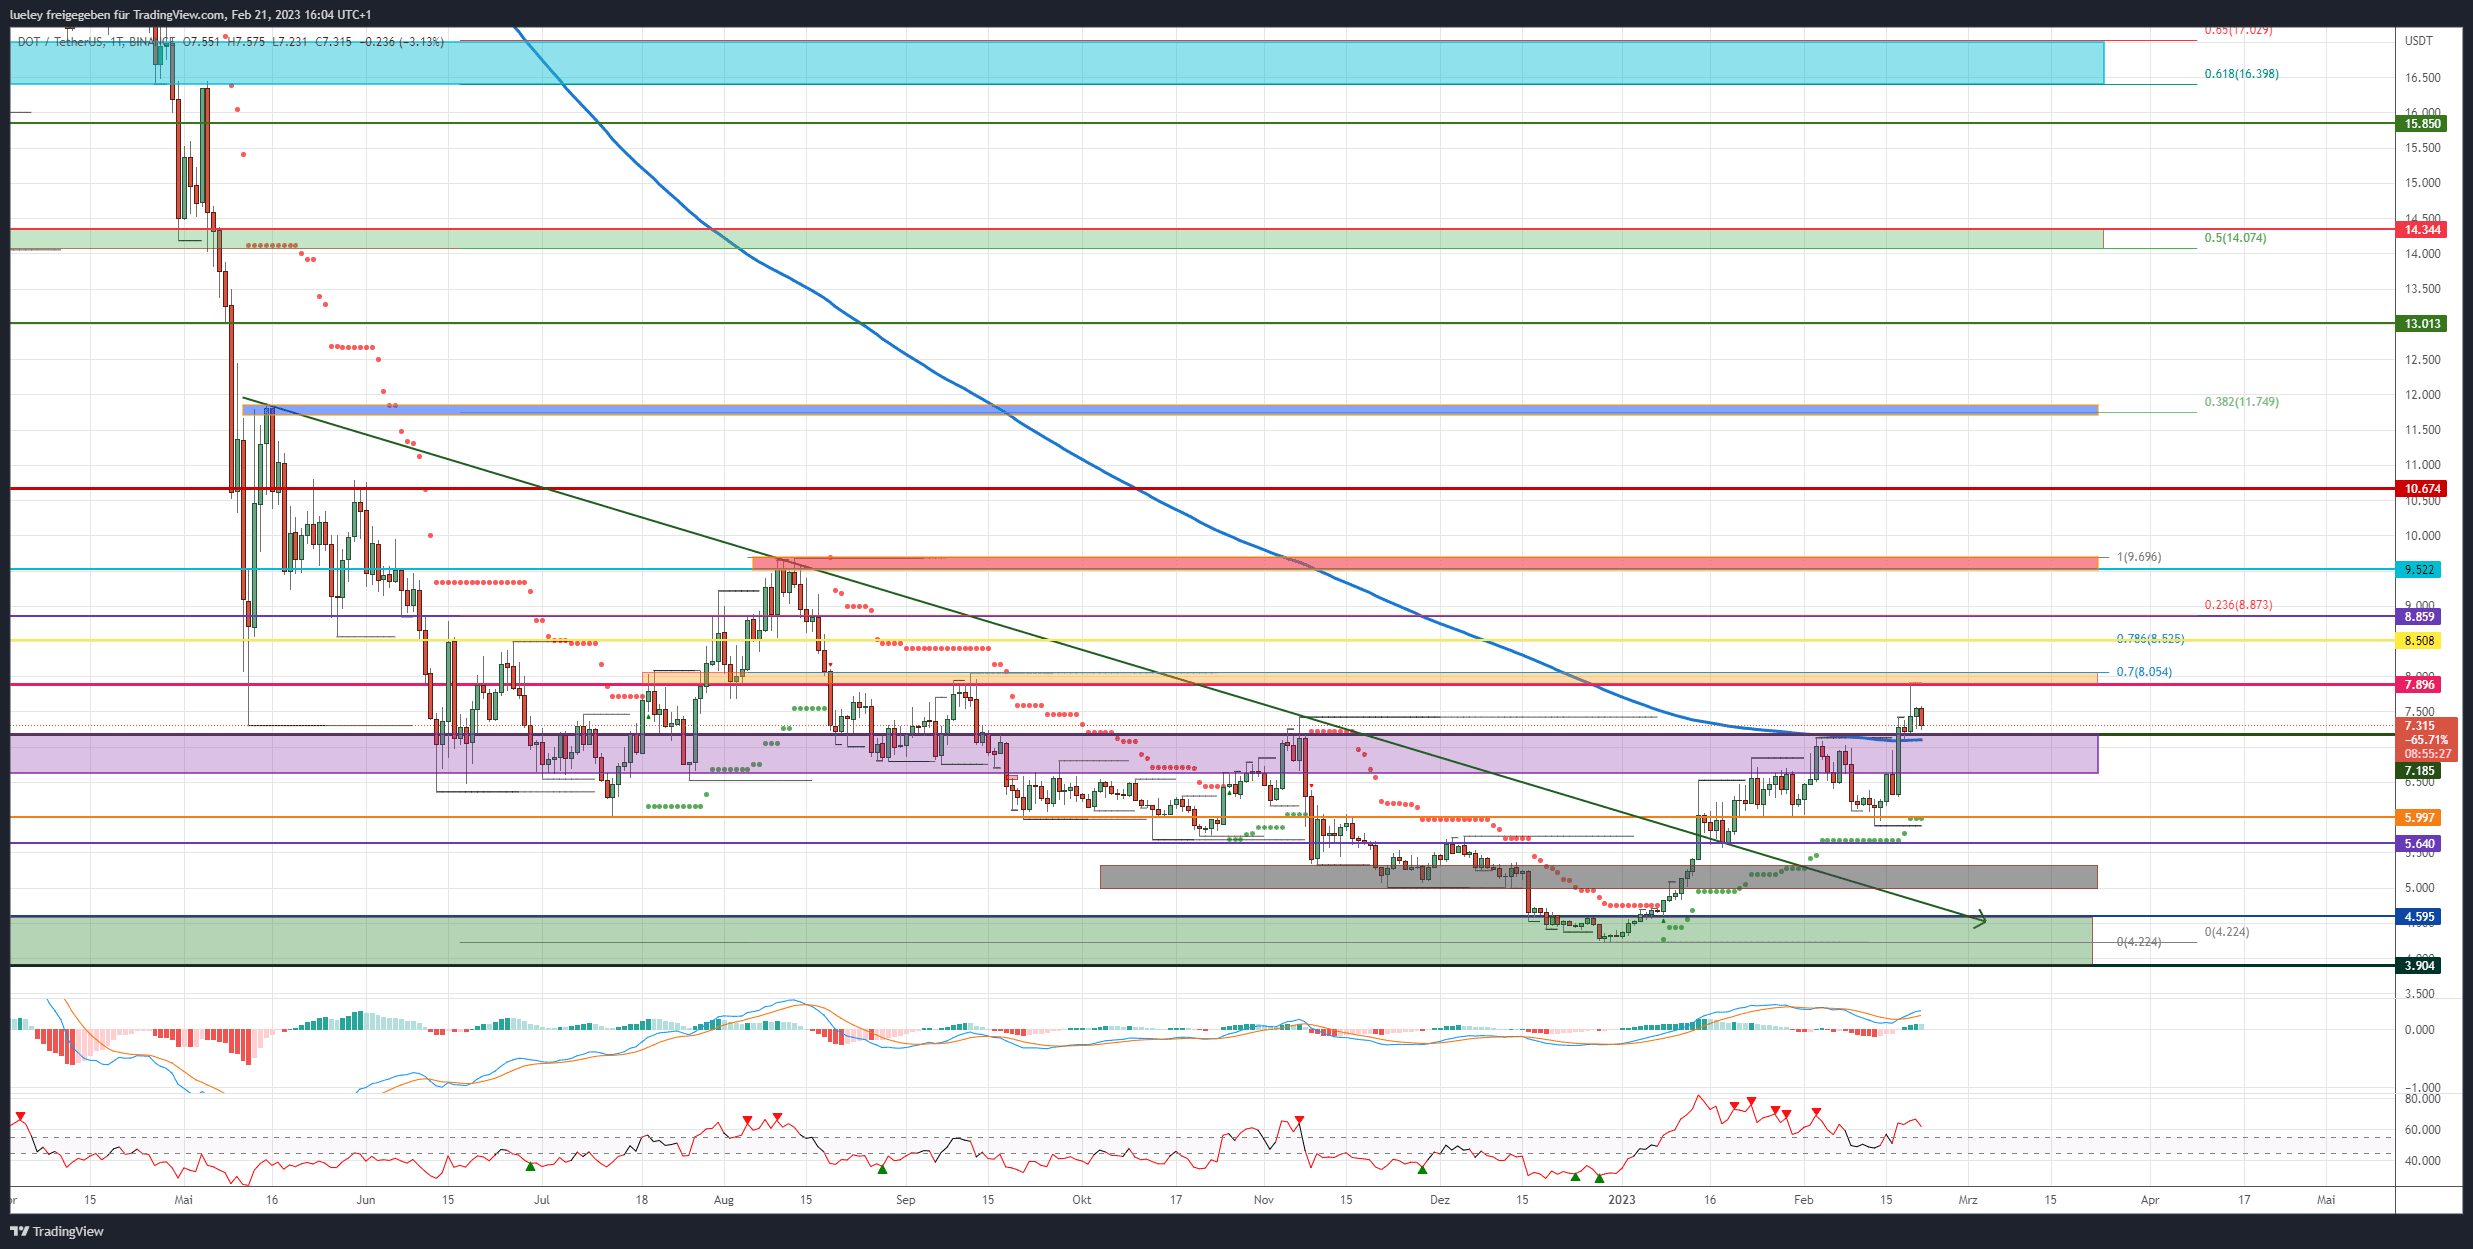Click the USDT currency label

2419,40
